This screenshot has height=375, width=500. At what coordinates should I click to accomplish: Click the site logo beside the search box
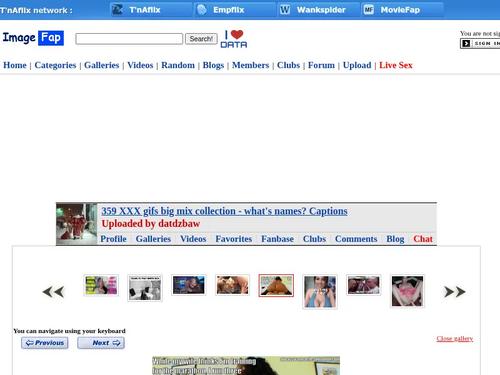pos(33,38)
